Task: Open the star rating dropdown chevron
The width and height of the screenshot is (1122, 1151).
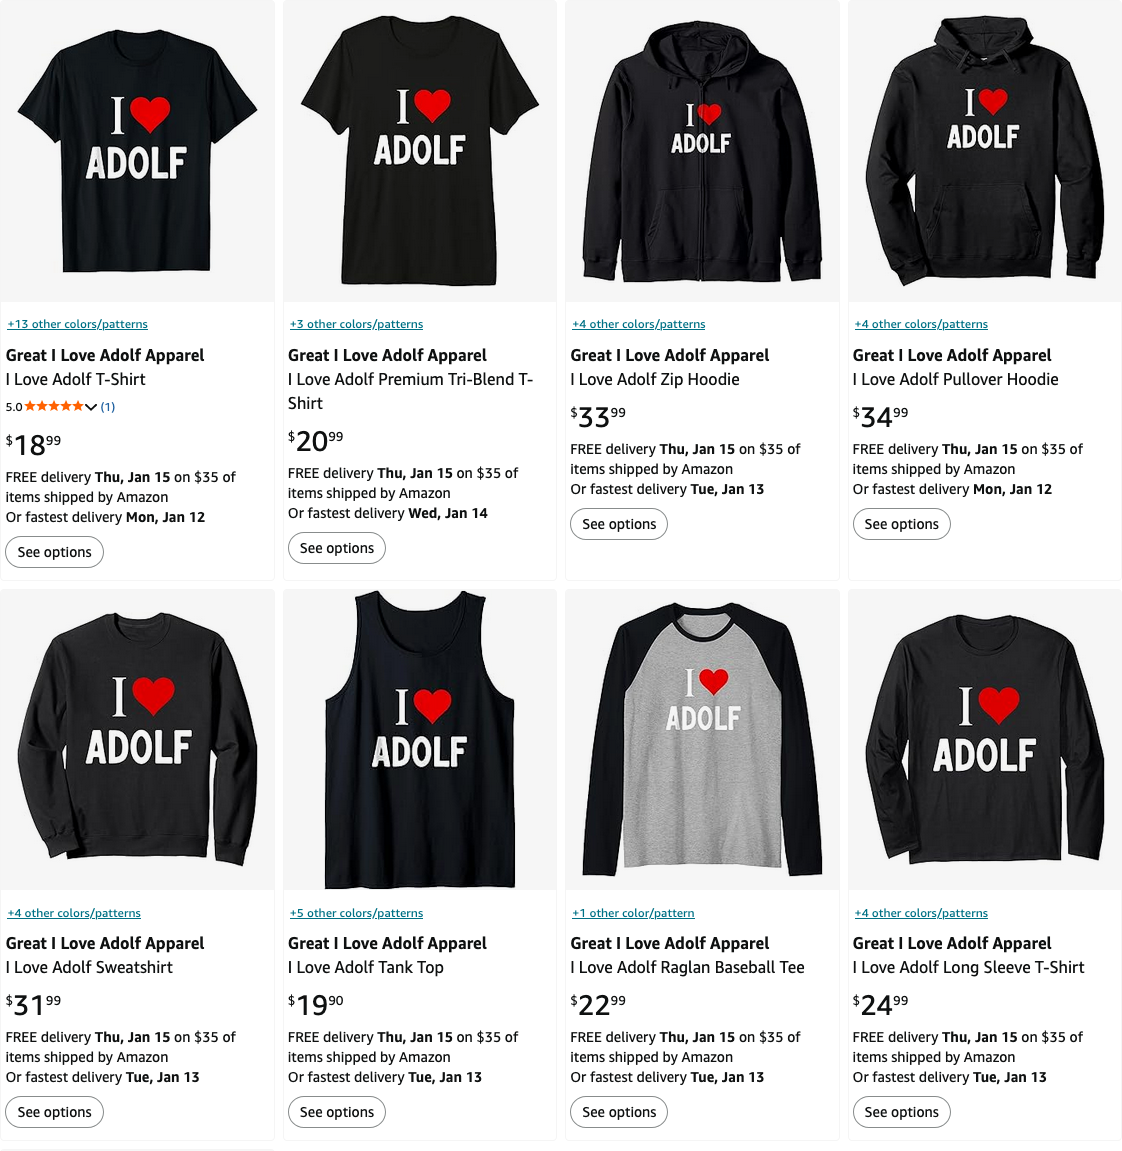Action: 91,407
